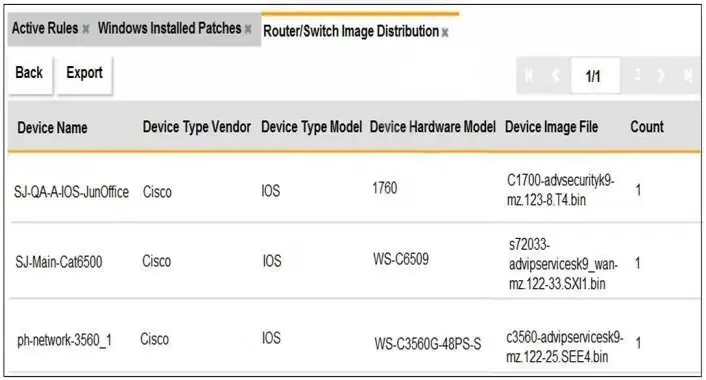Sort by Device Type Vendor column
Viewport: 706px width, 380px height.
pyautogui.click(x=196, y=127)
